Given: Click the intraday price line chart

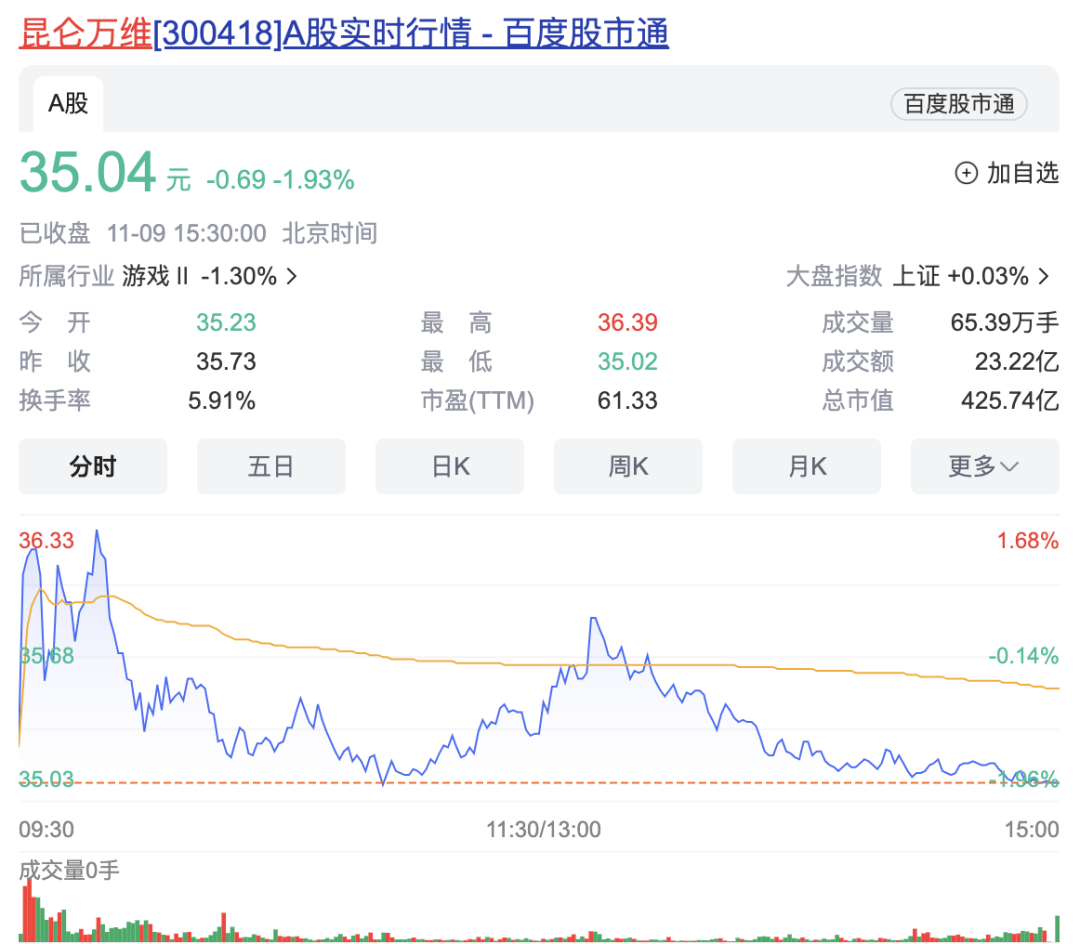Looking at the screenshot, I should [539, 659].
